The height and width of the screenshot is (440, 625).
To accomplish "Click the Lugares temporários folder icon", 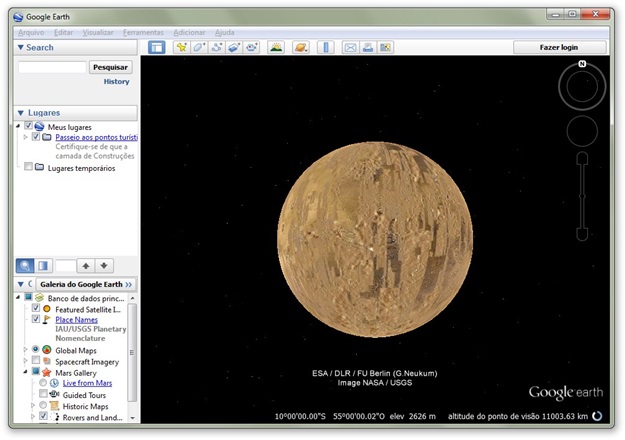I will [39, 167].
